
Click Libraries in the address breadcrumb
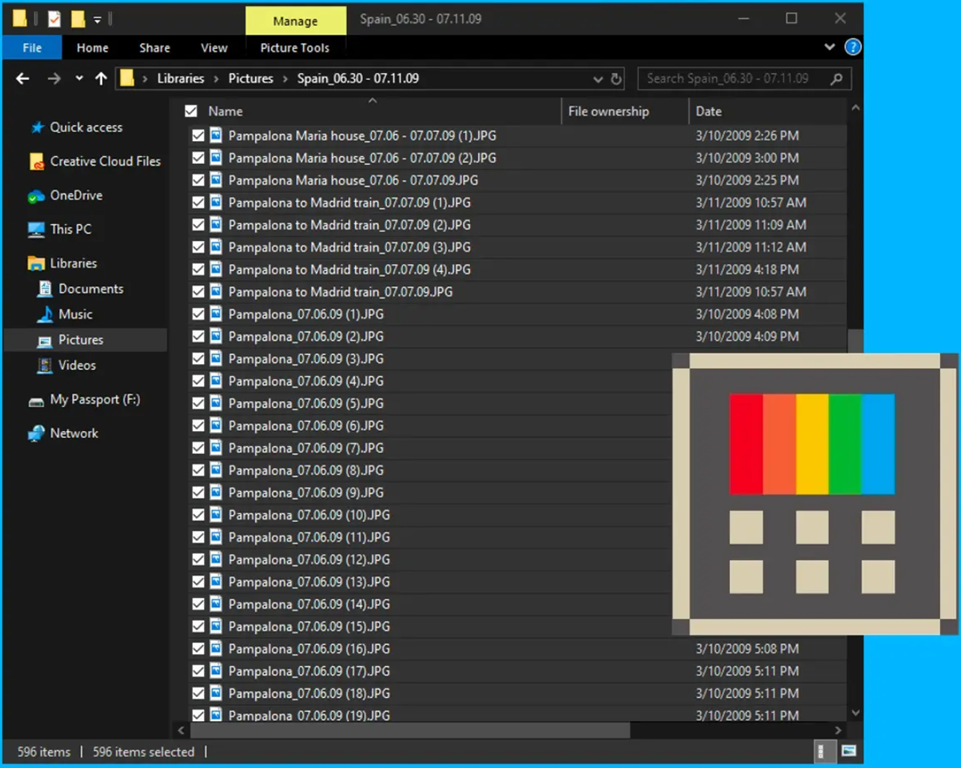click(180, 79)
